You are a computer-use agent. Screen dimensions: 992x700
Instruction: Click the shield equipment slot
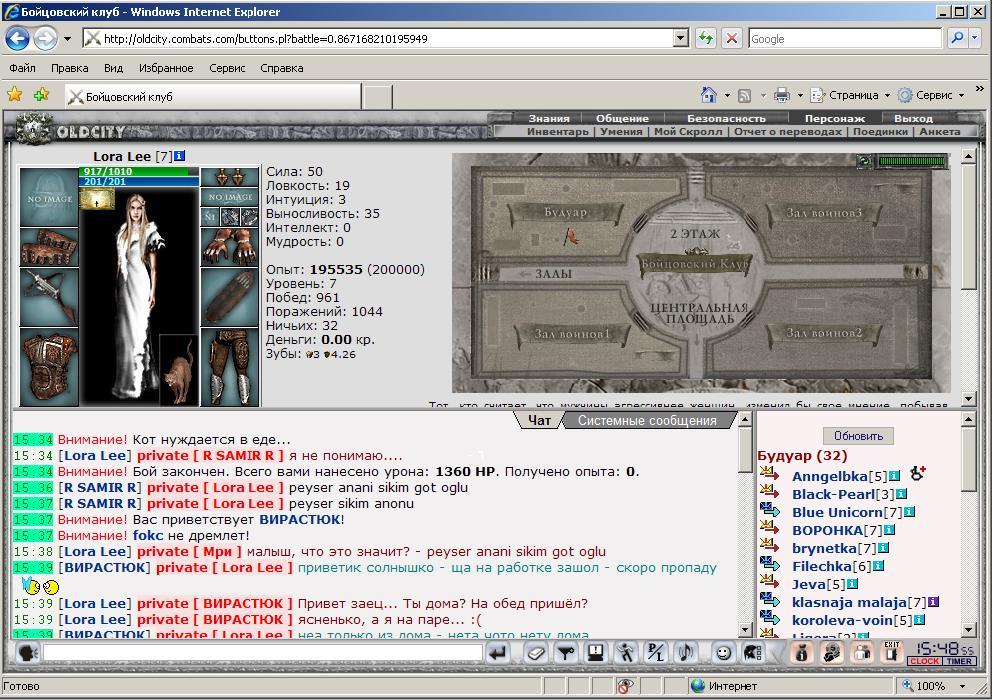click(230, 297)
